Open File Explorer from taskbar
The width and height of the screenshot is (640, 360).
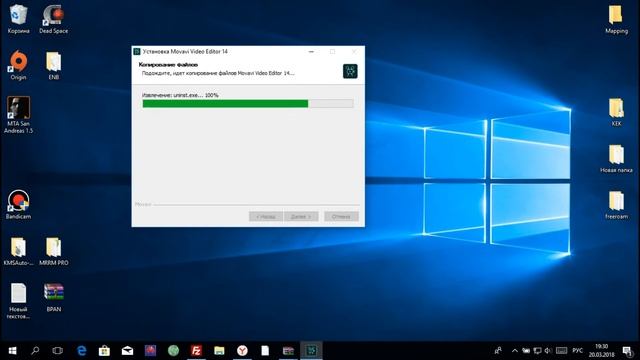[x=219, y=351]
